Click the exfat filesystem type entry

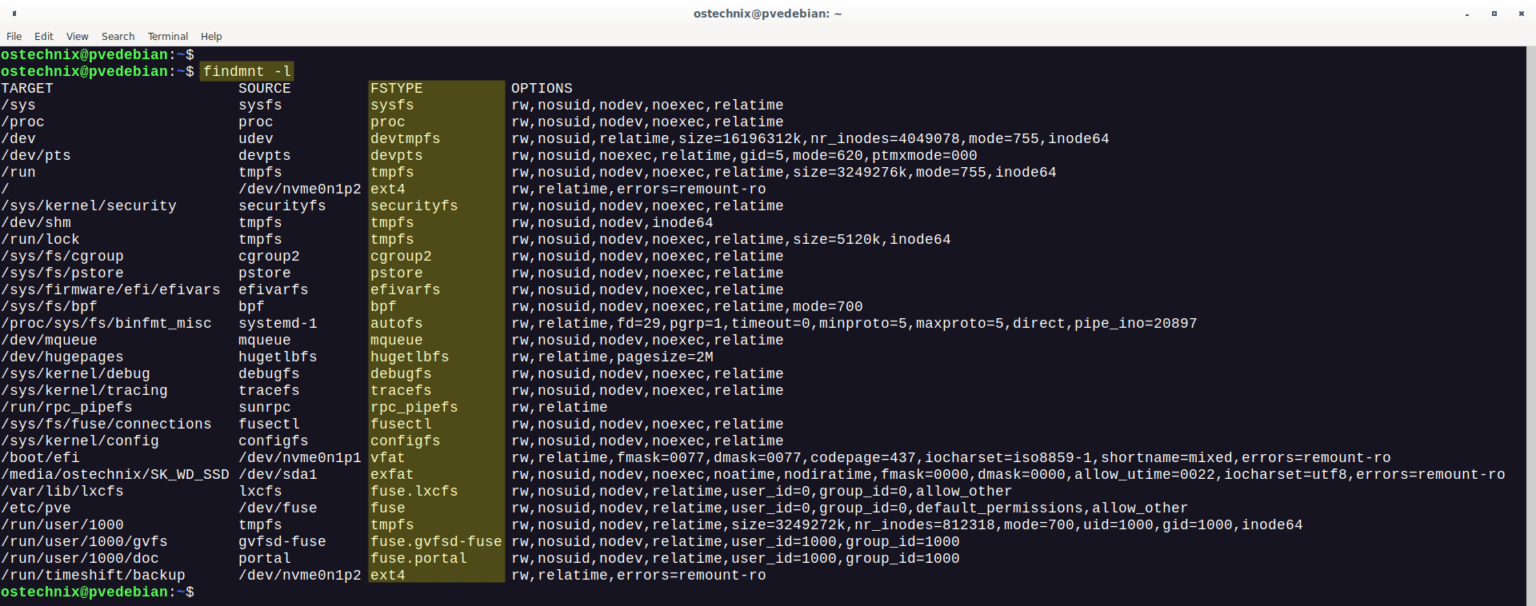(389, 474)
